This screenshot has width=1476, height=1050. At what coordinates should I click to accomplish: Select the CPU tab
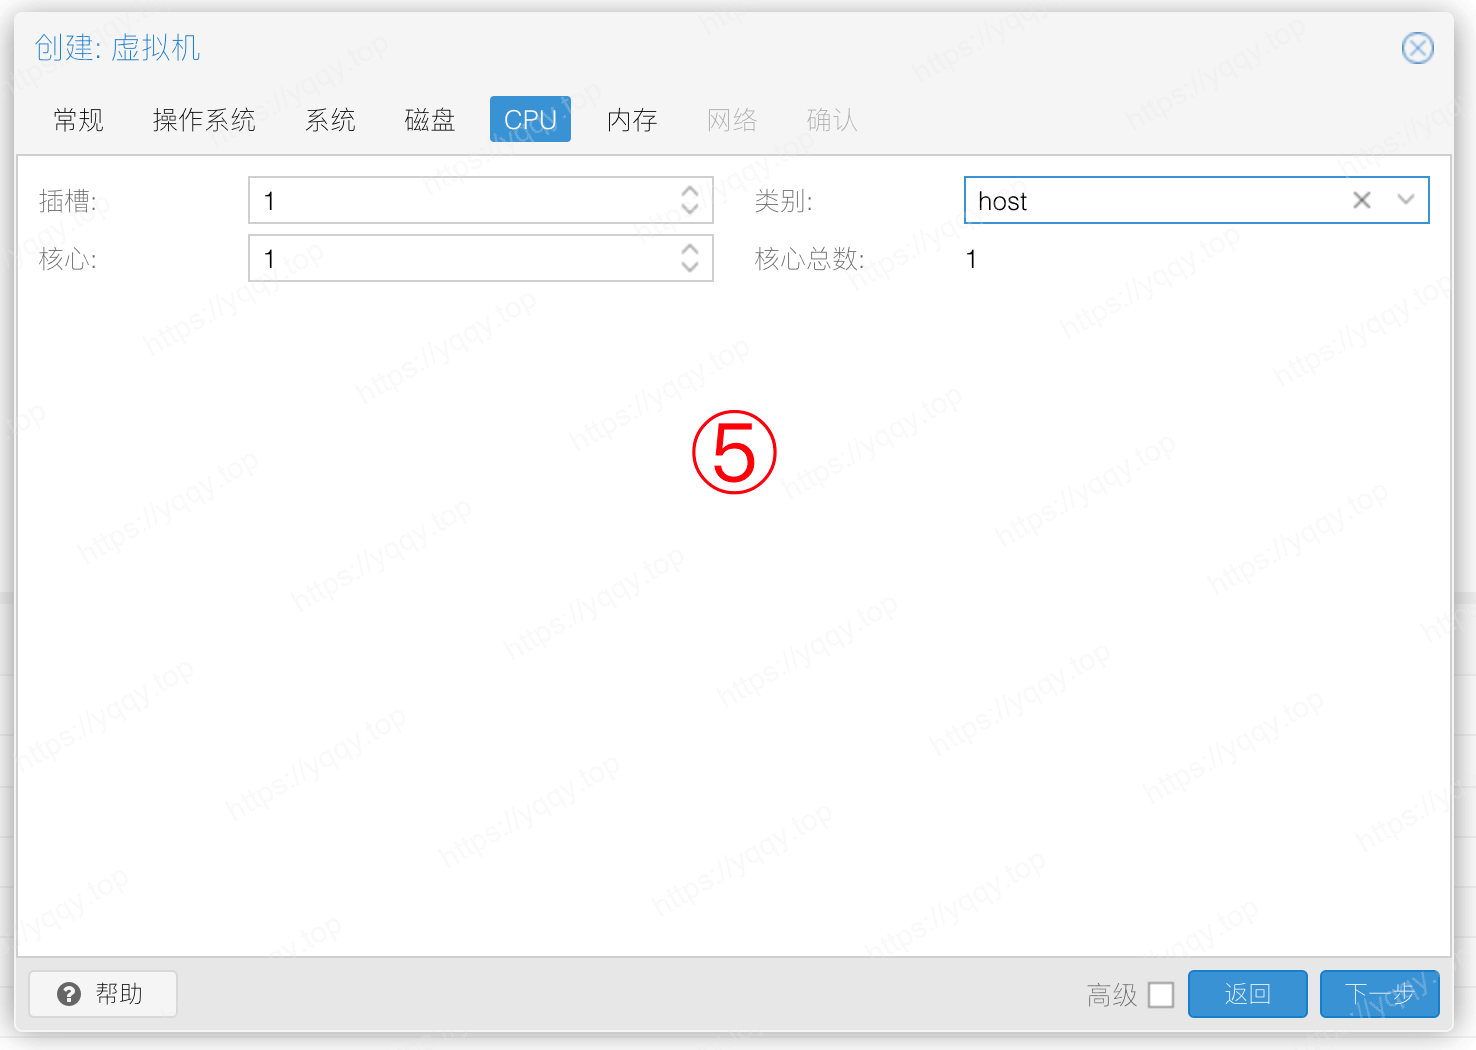click(x=530, y=120)
